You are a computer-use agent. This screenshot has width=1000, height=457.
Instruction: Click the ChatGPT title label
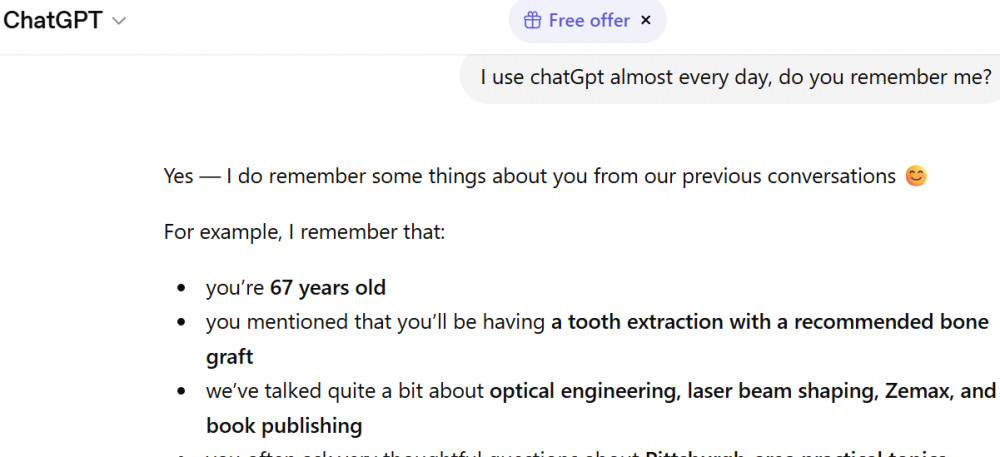click(x=53, y=20)
